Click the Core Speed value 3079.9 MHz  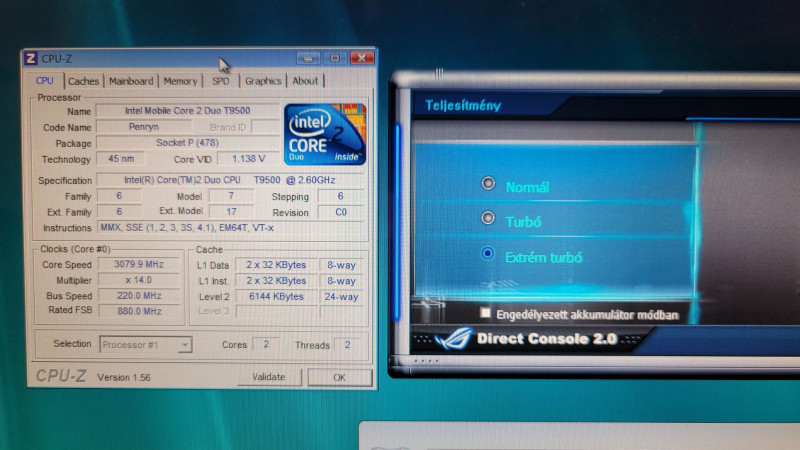click(139, 264)
